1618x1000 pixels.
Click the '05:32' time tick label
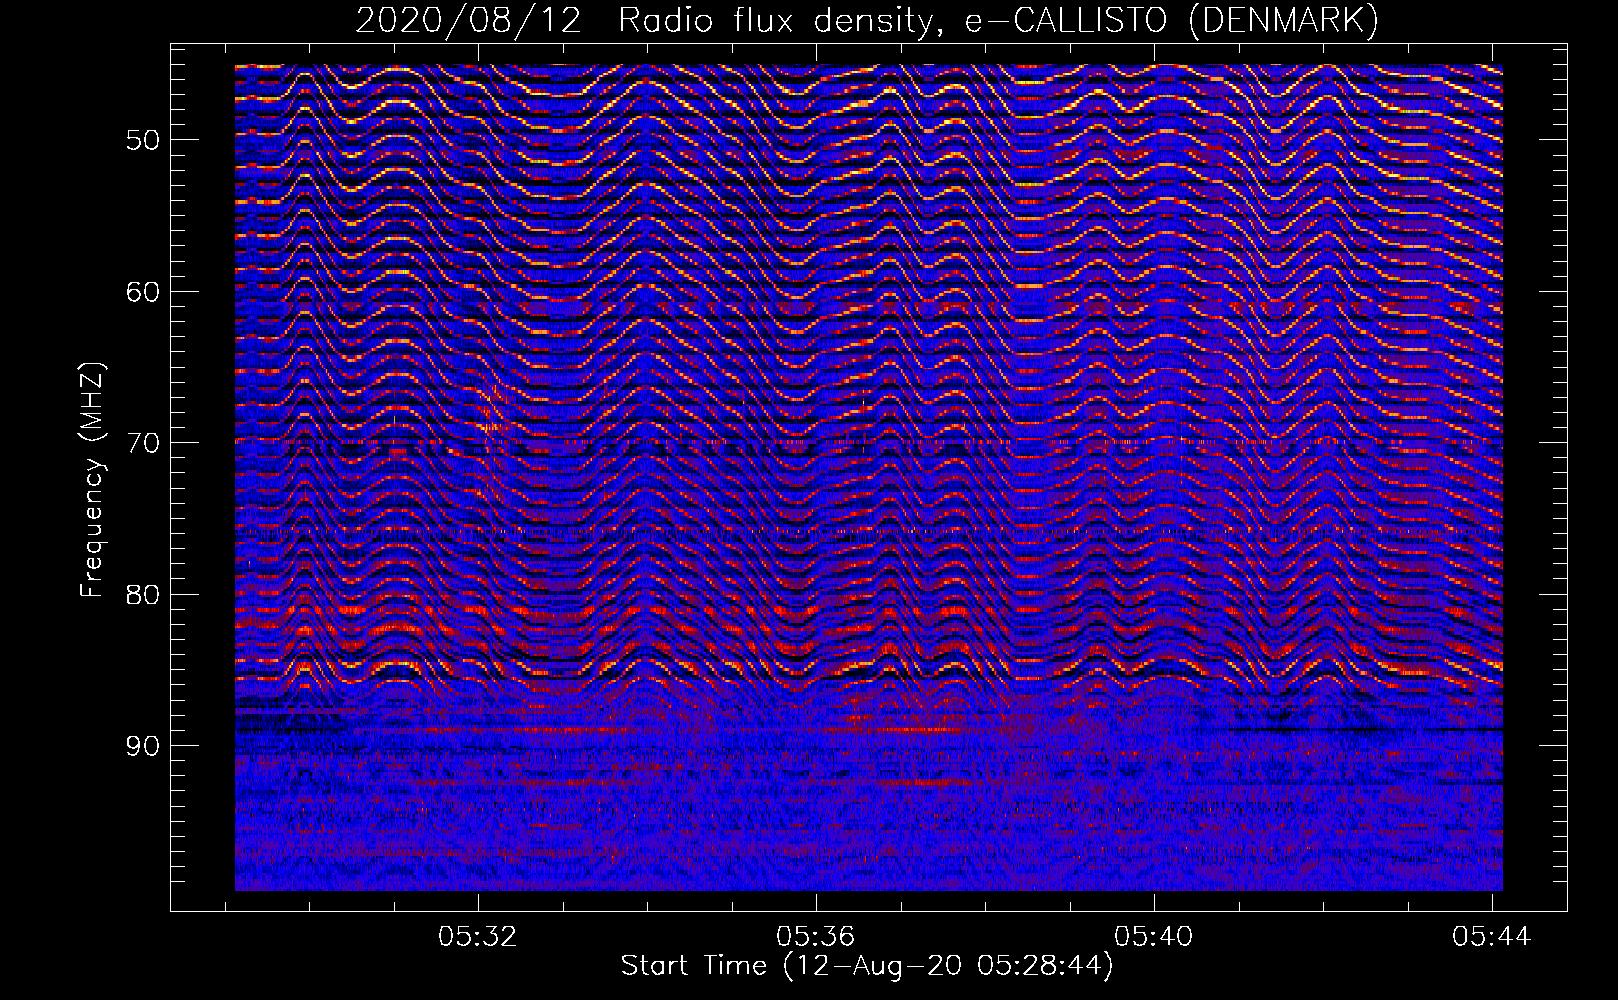pyautogui.click(x=478, y=936)
